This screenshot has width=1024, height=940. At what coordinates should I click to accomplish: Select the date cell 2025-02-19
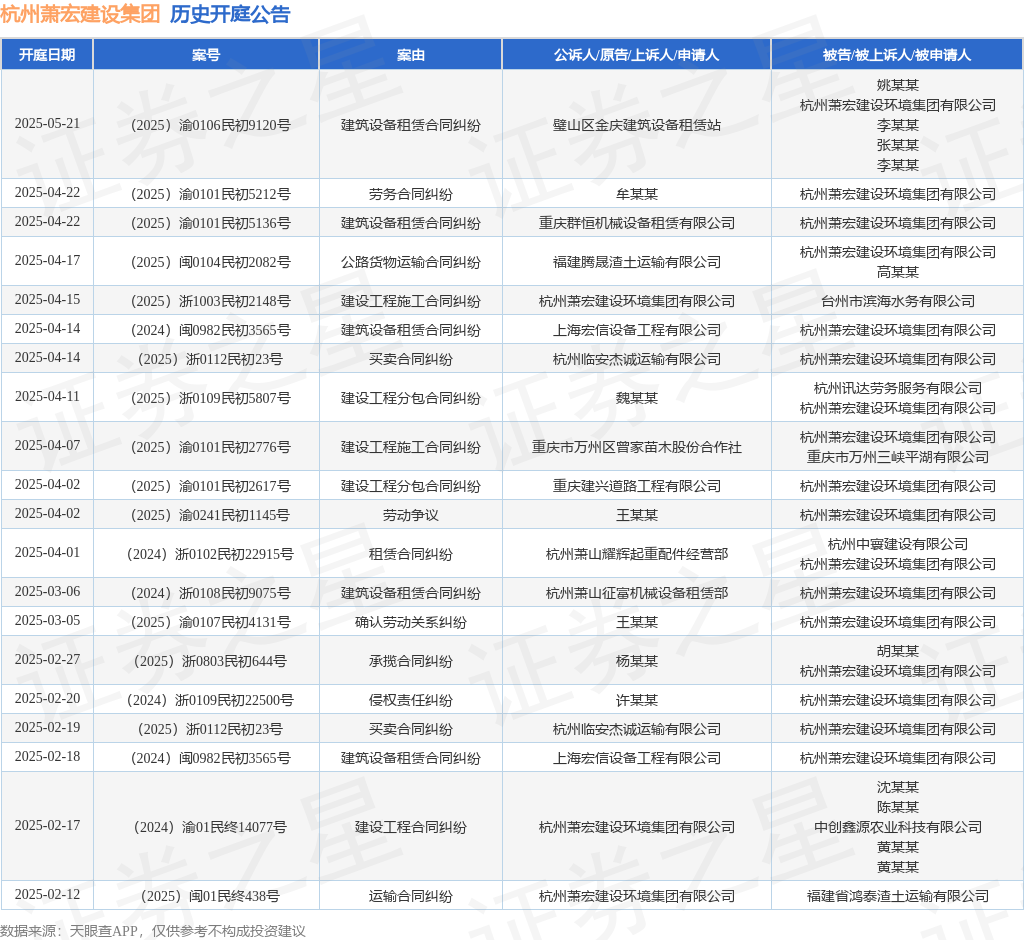pyautogui.click(x=47, y=728)
